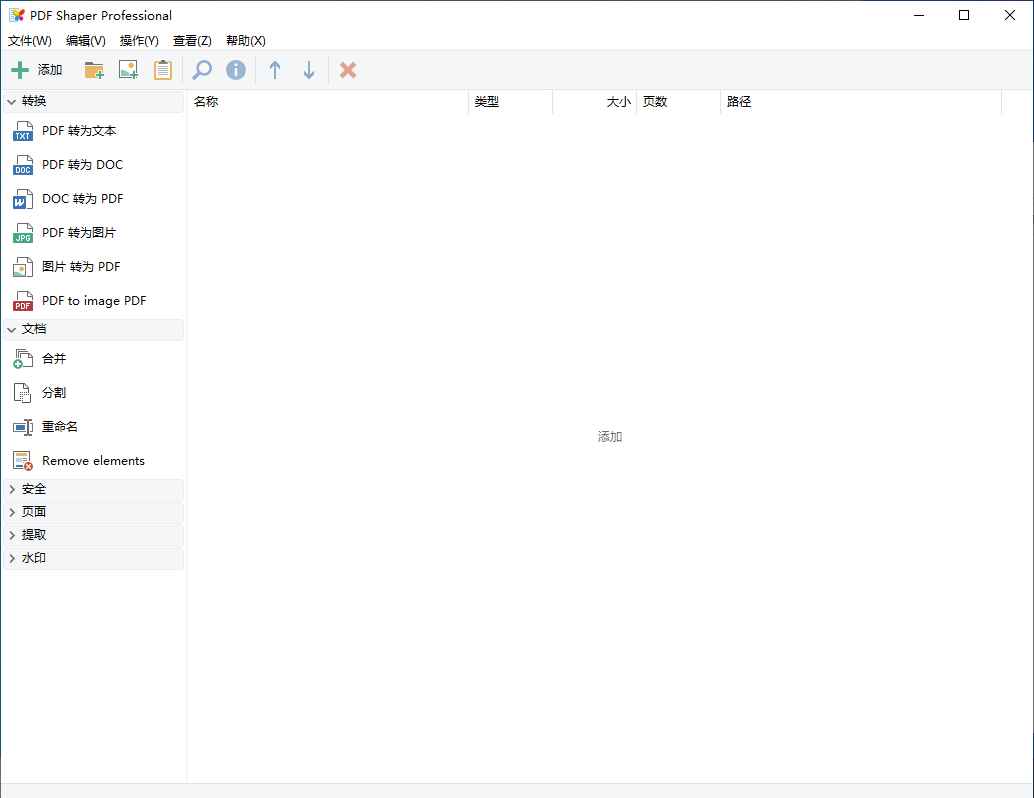Choose the 合并 merge tool
Screen dimensions: 1034x798
[54, 359]
